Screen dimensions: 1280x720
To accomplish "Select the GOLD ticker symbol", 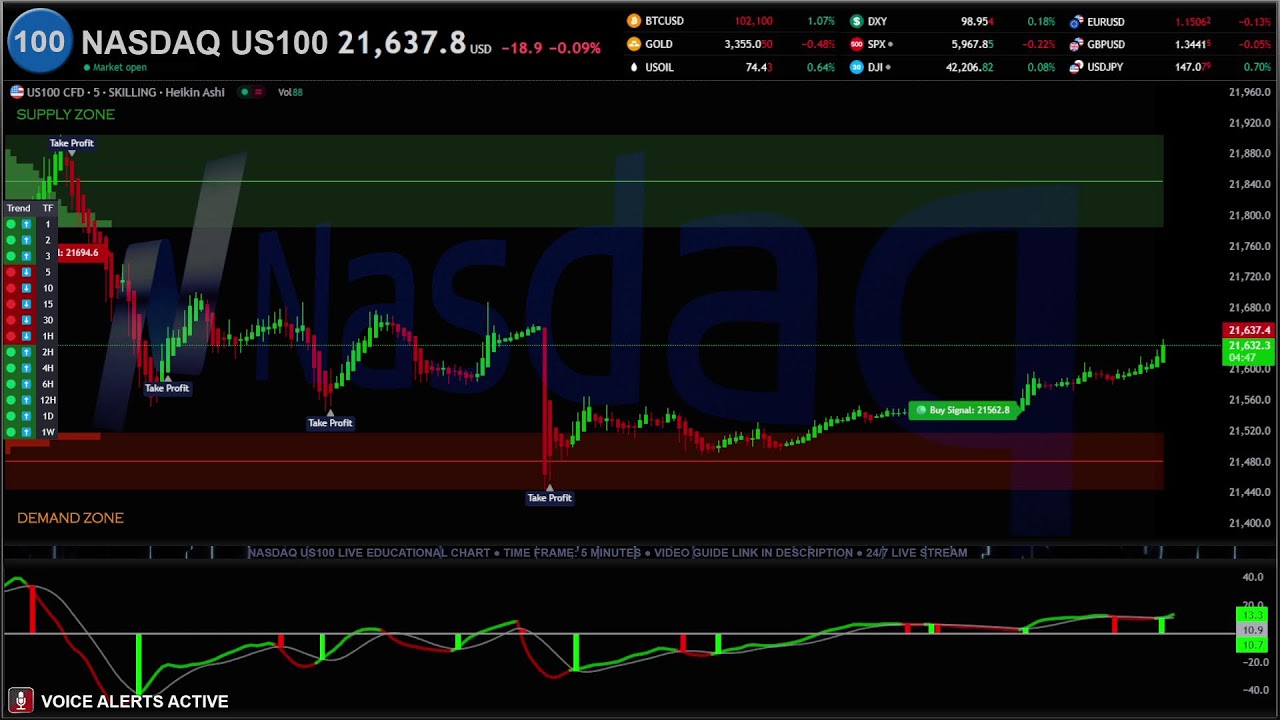I will [x=658, y=44].
